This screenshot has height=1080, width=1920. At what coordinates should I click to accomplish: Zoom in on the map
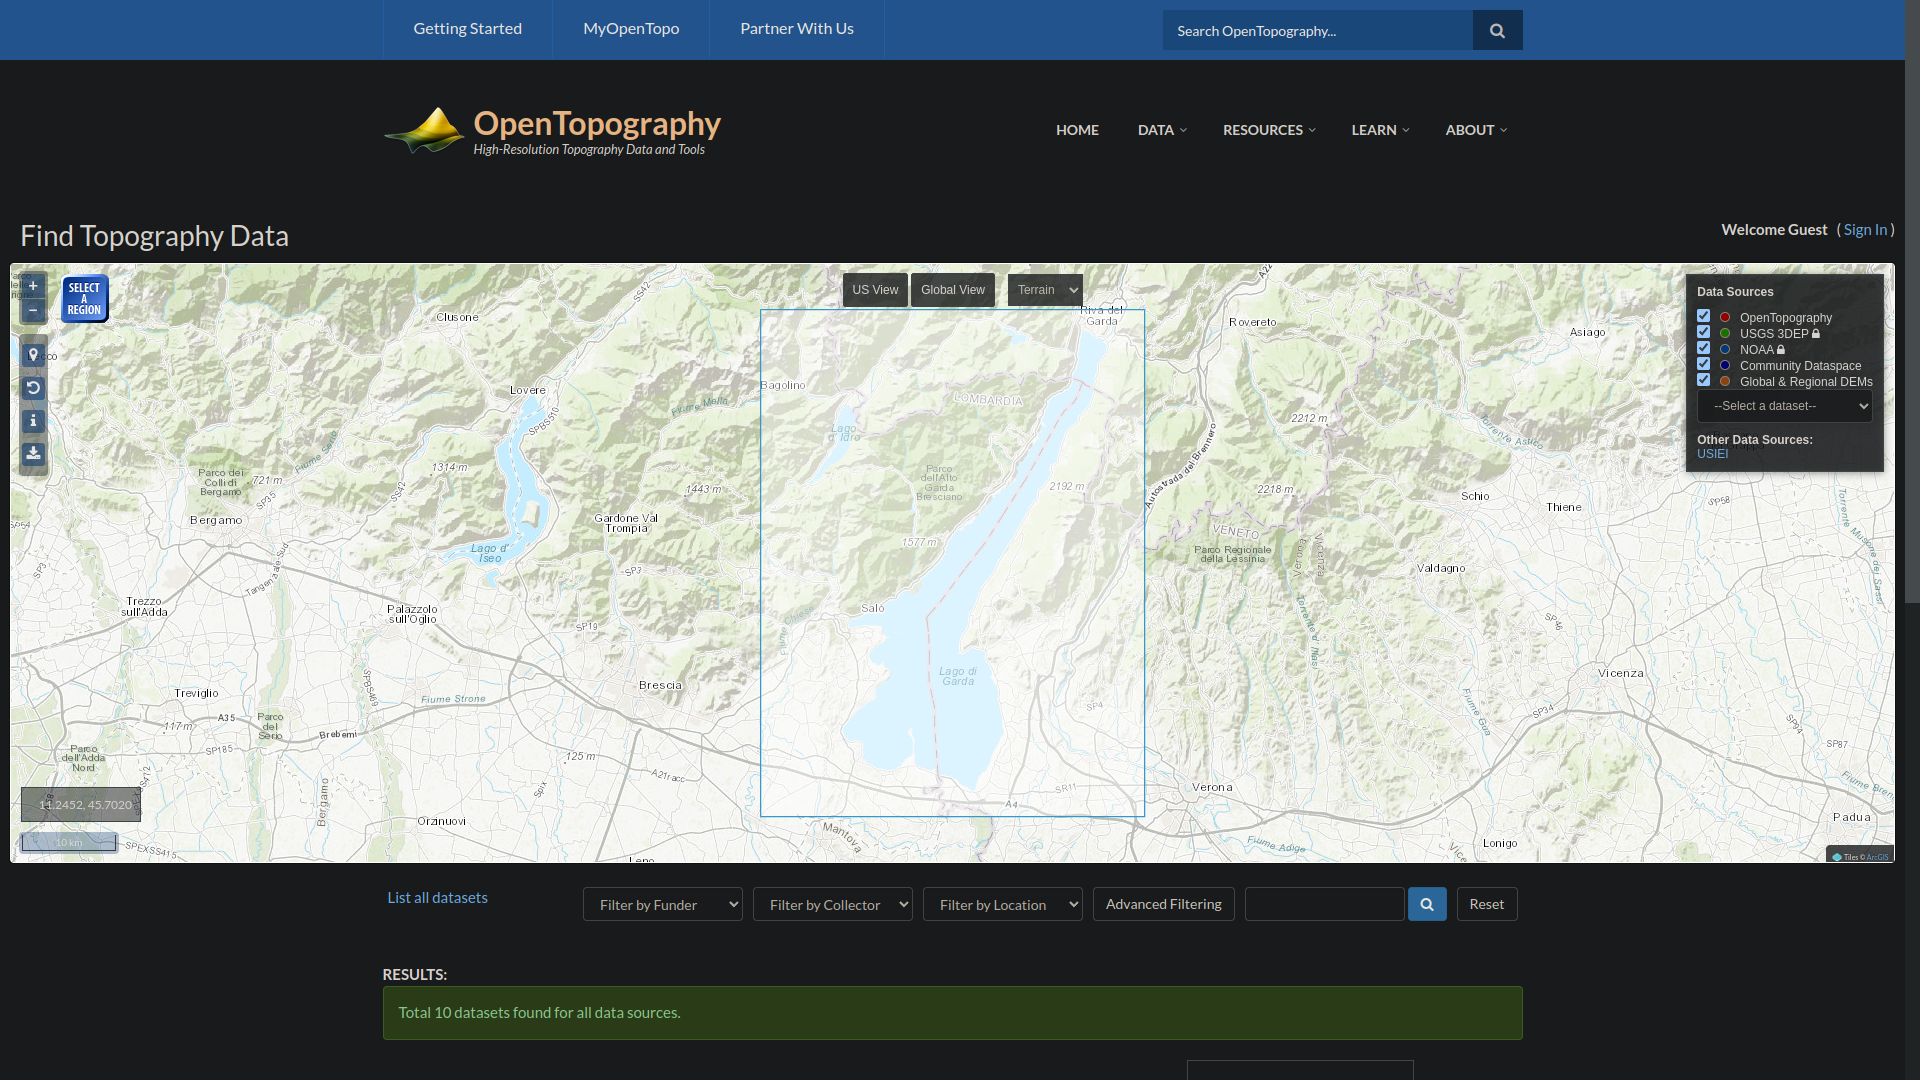coord(33,286)
